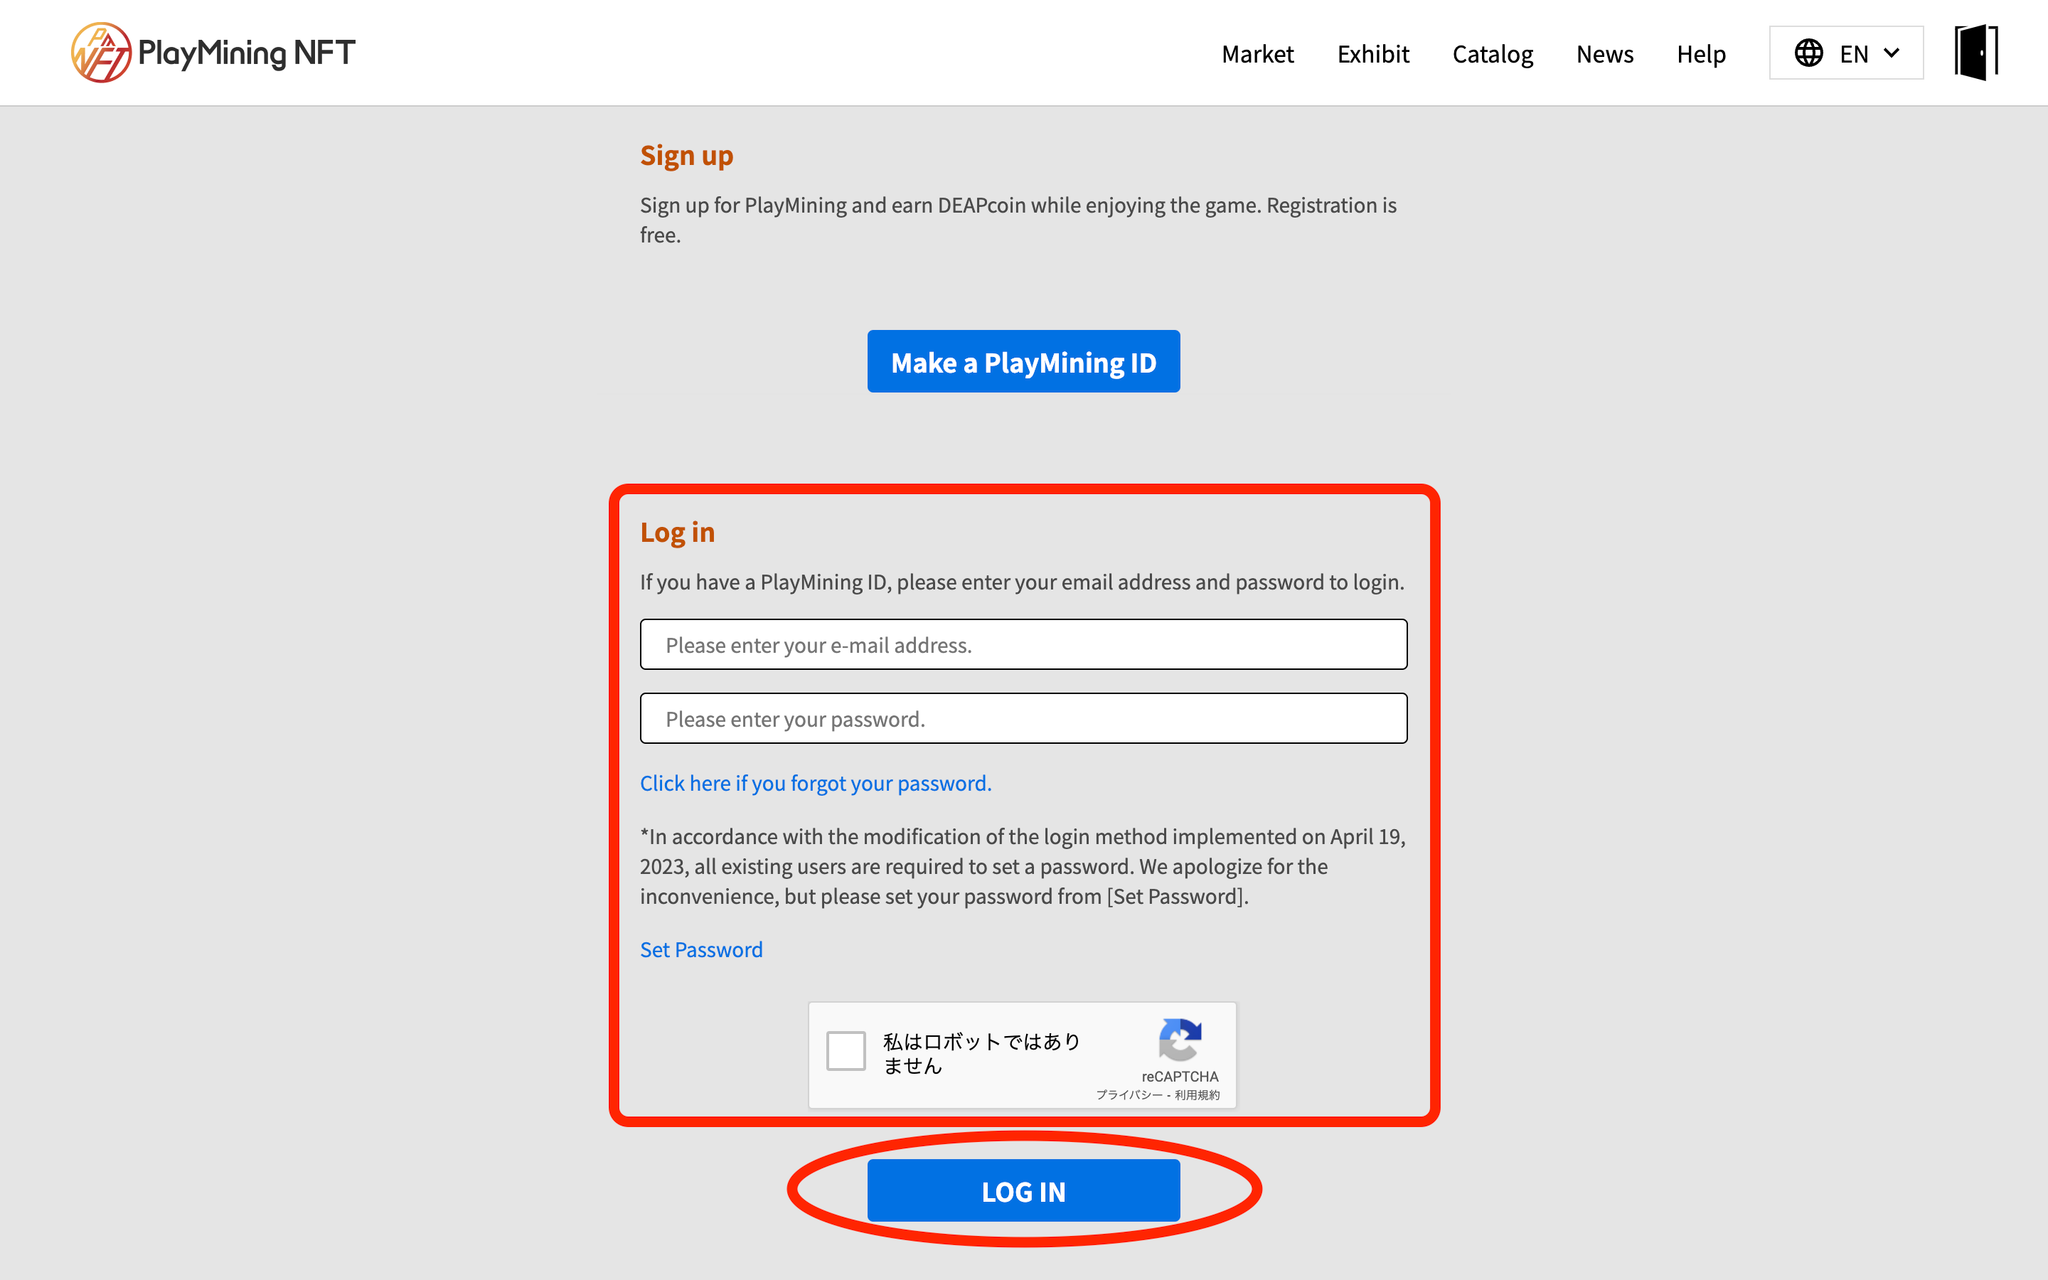The image size is (2048, 1280).
Task: Open the Help menu item
Action: (x=1701, y=54)
